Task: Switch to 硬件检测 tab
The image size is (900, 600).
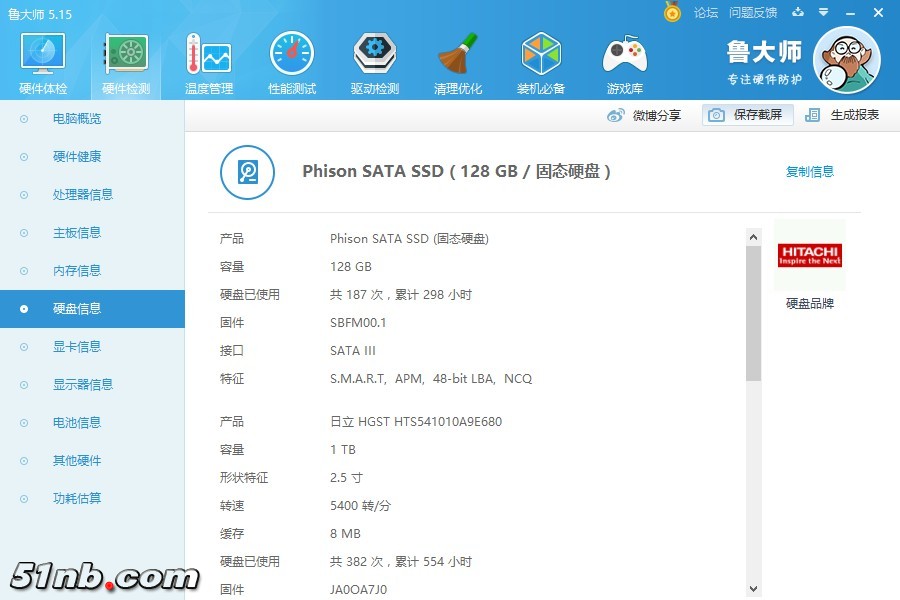Action: point(126,62)
